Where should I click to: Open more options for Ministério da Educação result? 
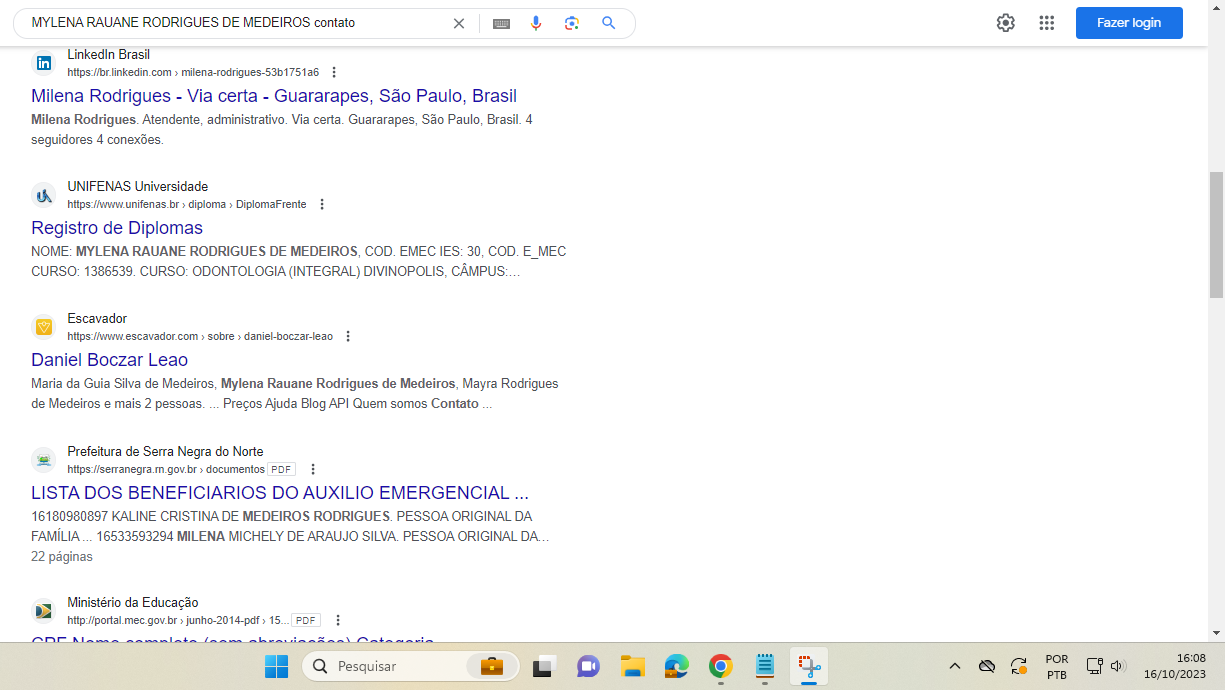(338, 620)
